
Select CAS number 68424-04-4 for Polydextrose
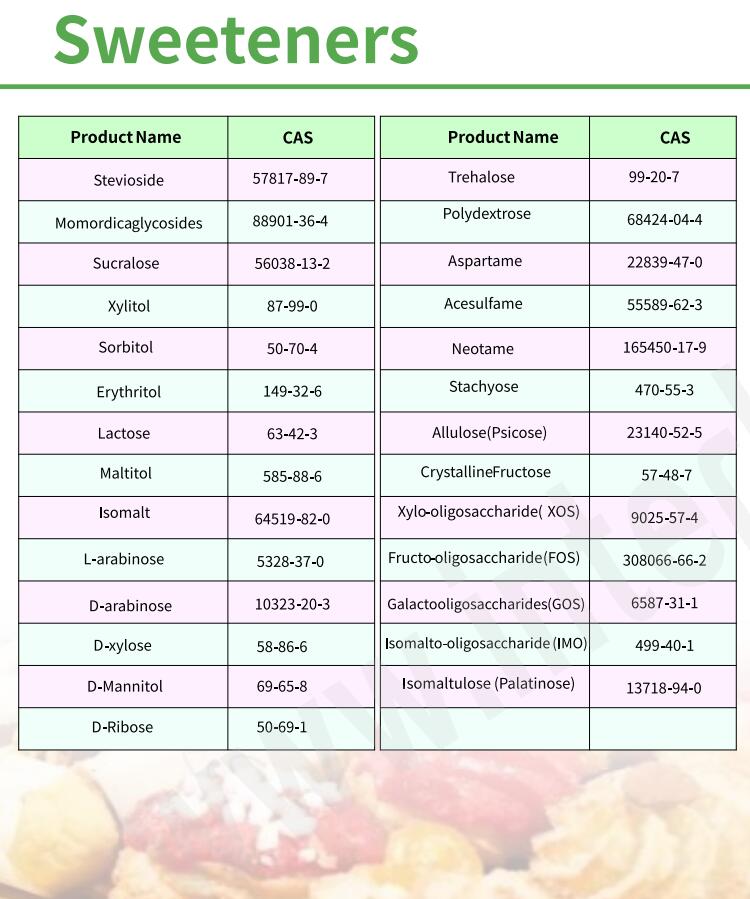pos(664,219)
